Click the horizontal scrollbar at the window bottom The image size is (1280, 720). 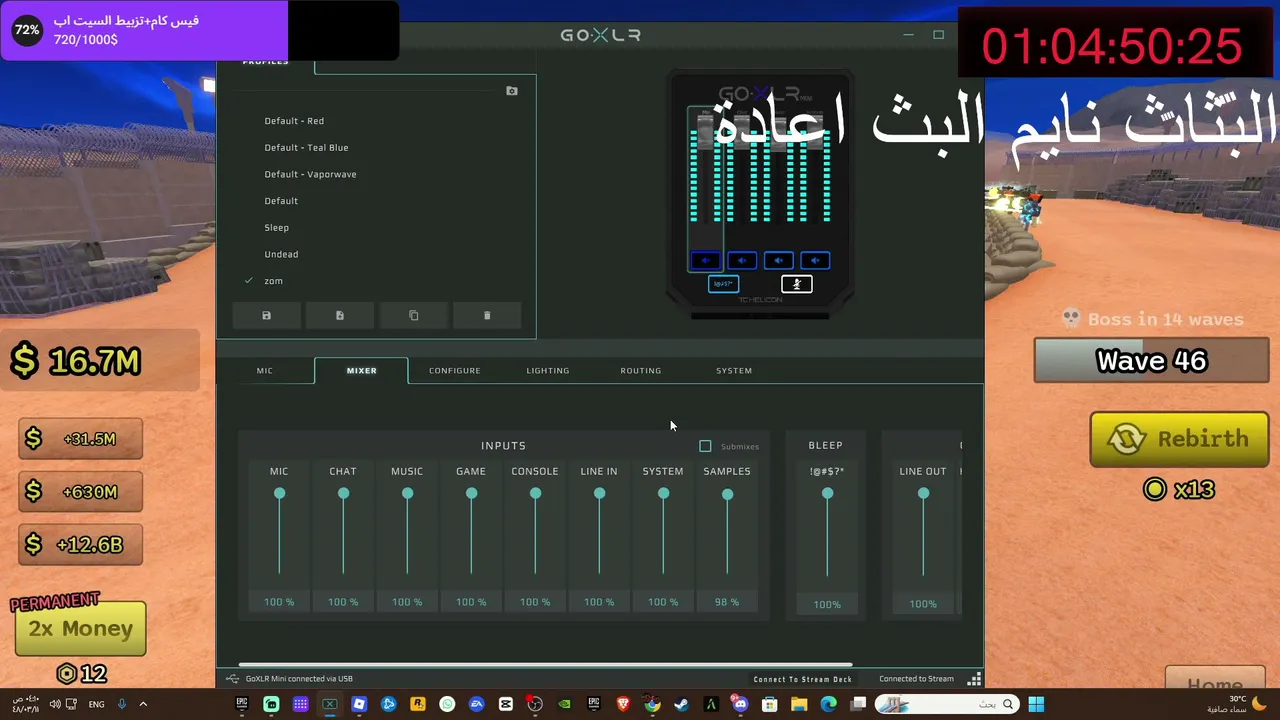(x=546, y=664)
